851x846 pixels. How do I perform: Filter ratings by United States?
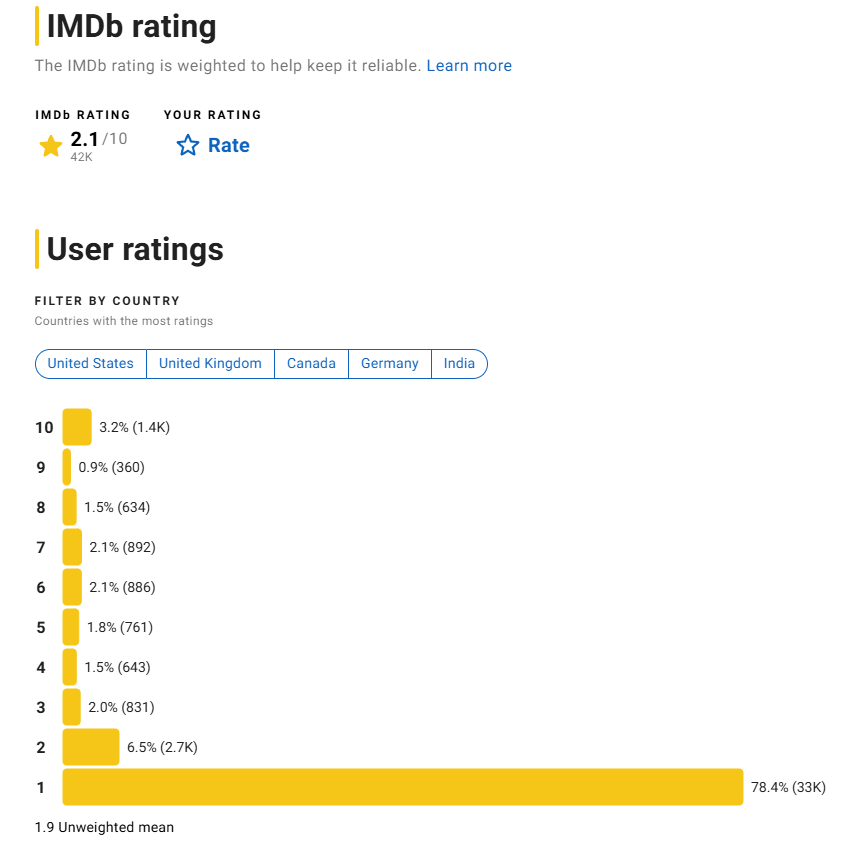(90, 363)
